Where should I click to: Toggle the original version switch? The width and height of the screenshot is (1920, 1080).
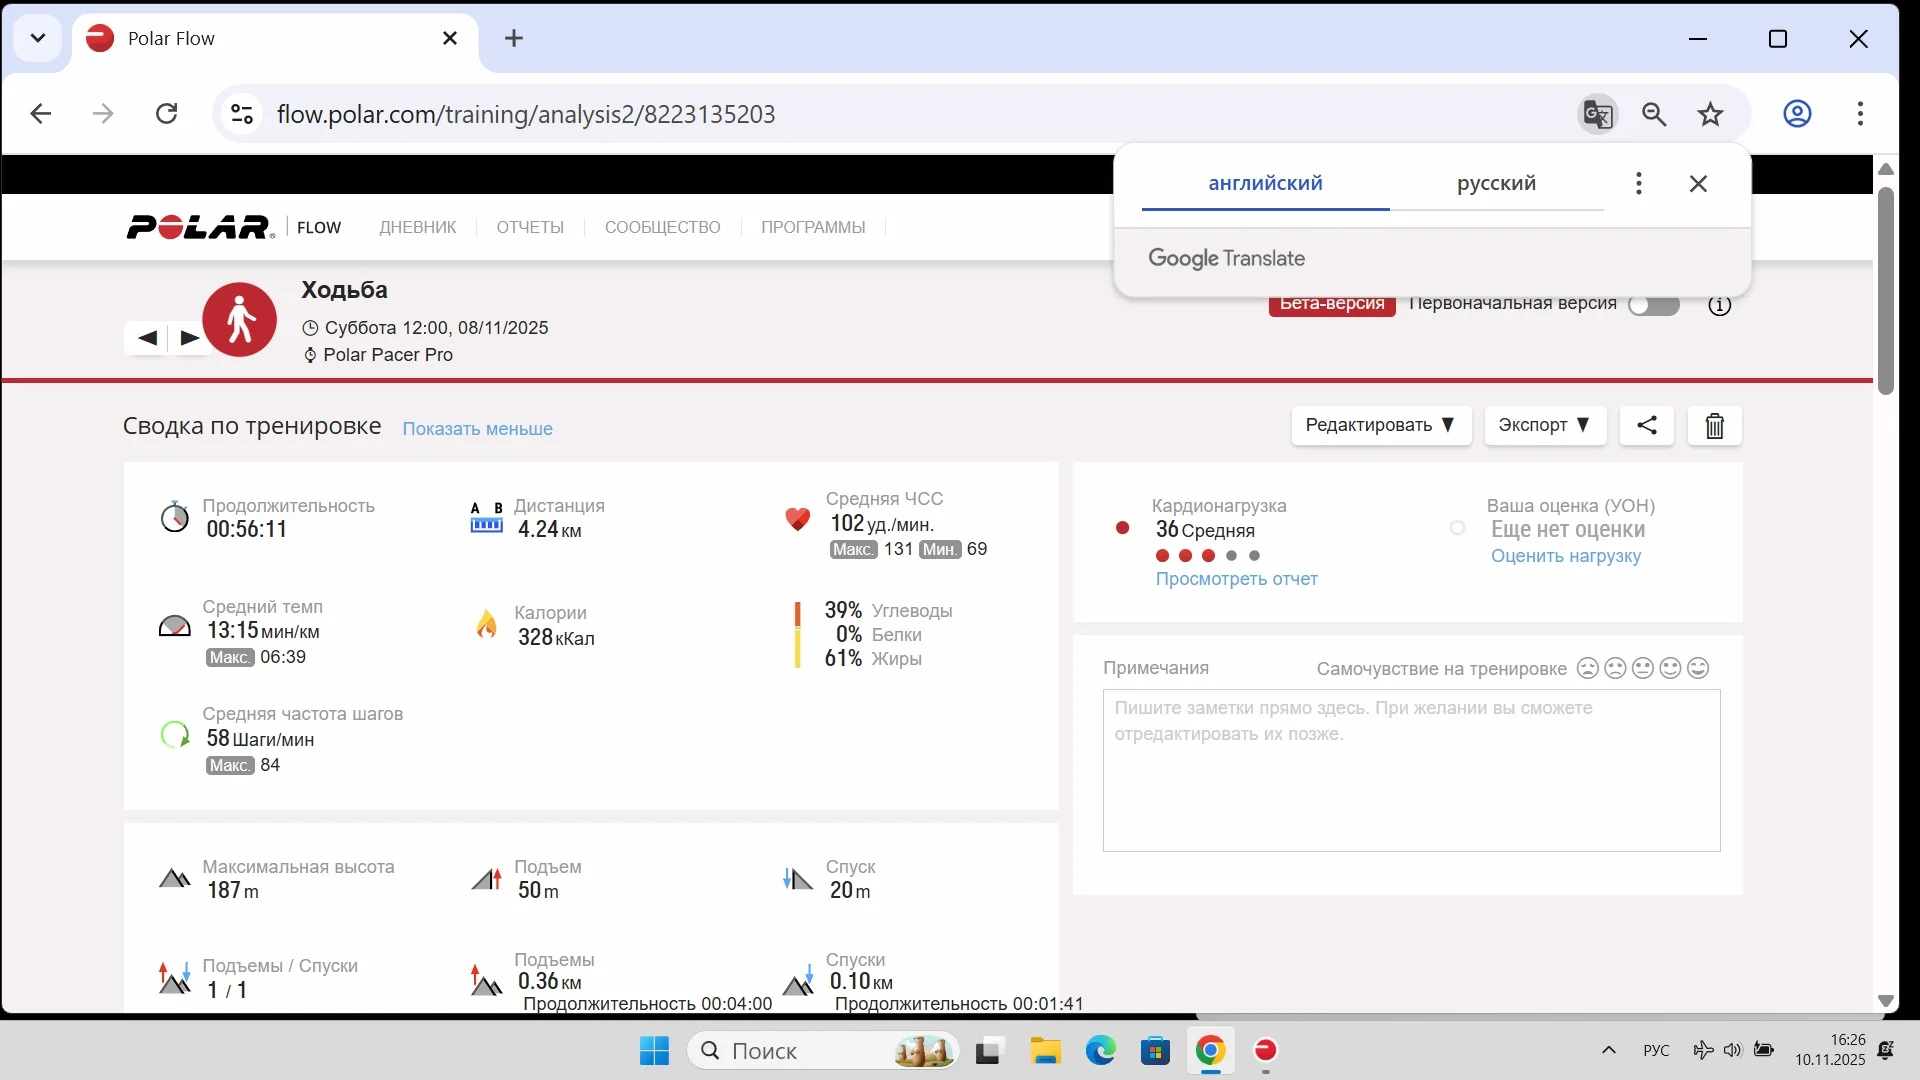coord(1654,306)
